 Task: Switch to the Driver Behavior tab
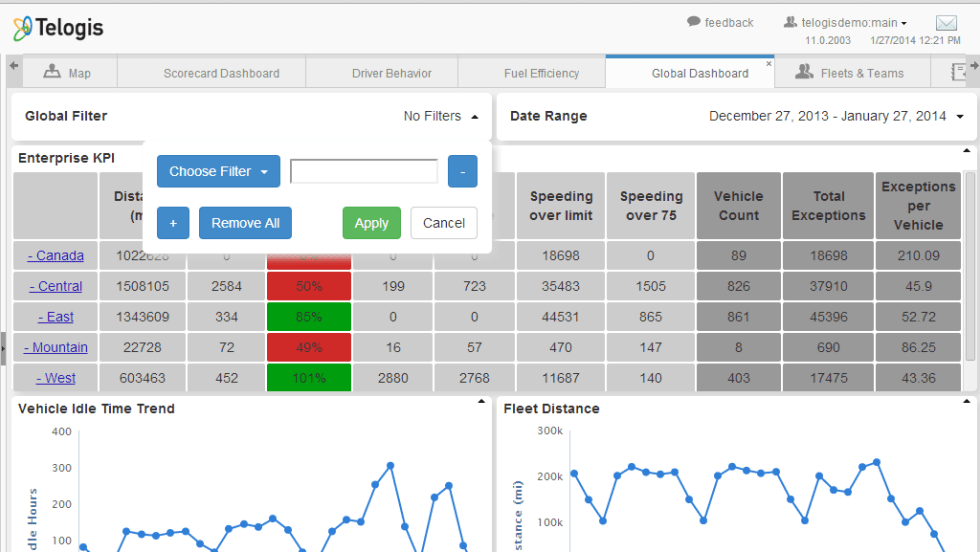(391, 73)
